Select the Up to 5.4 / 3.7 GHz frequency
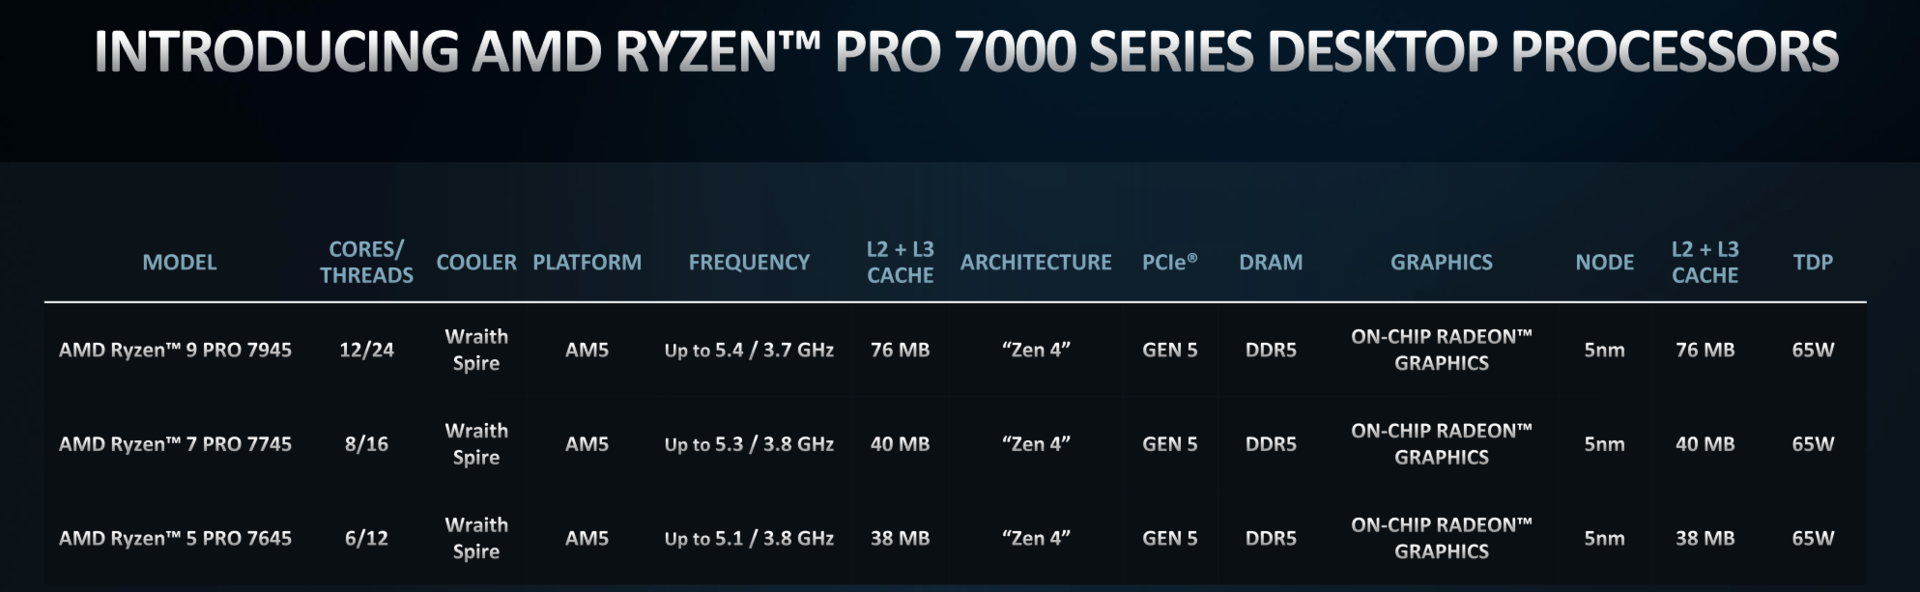This screenshot has width=1920, height=592. coord(749,350)
